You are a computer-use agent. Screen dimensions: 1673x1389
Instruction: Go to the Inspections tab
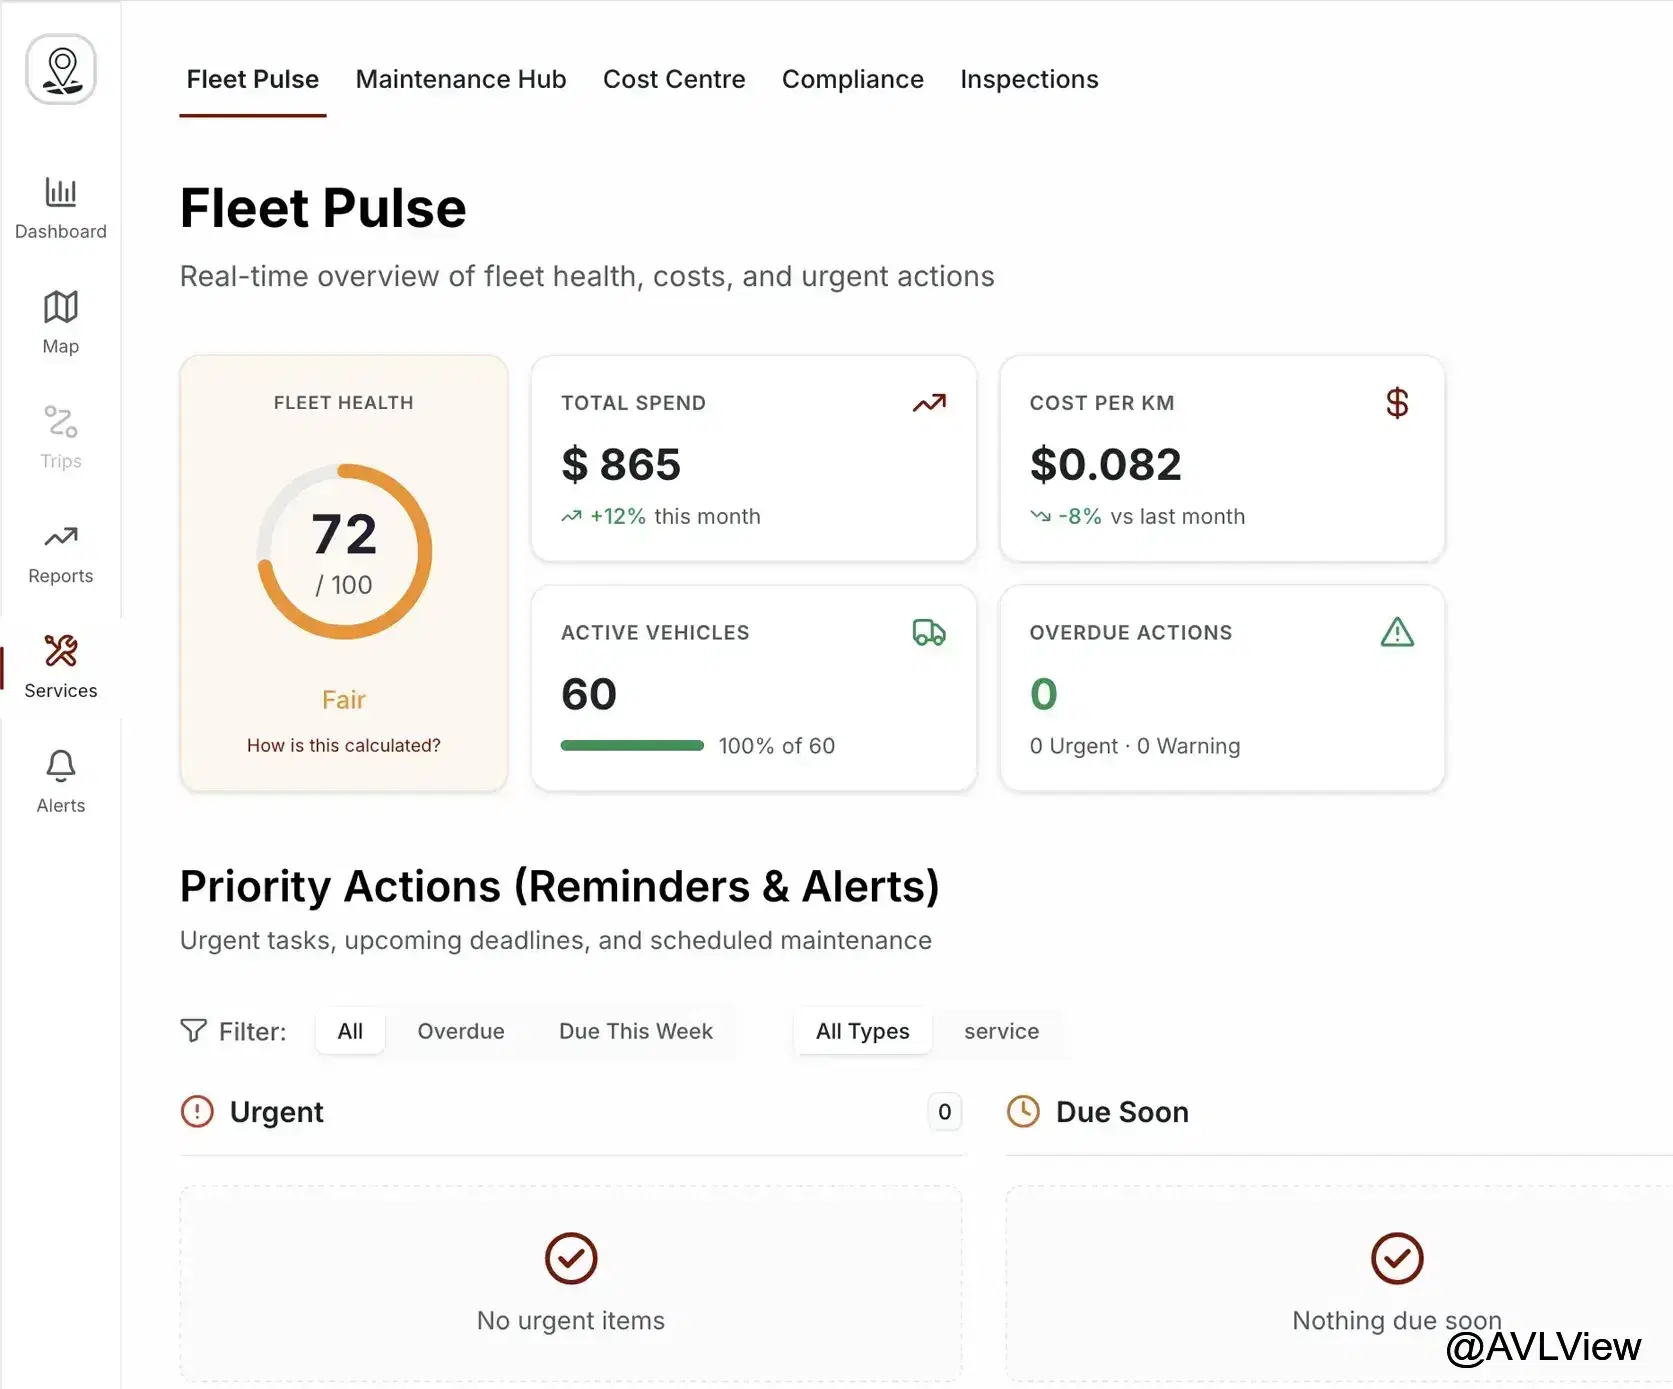[1029, 79]
